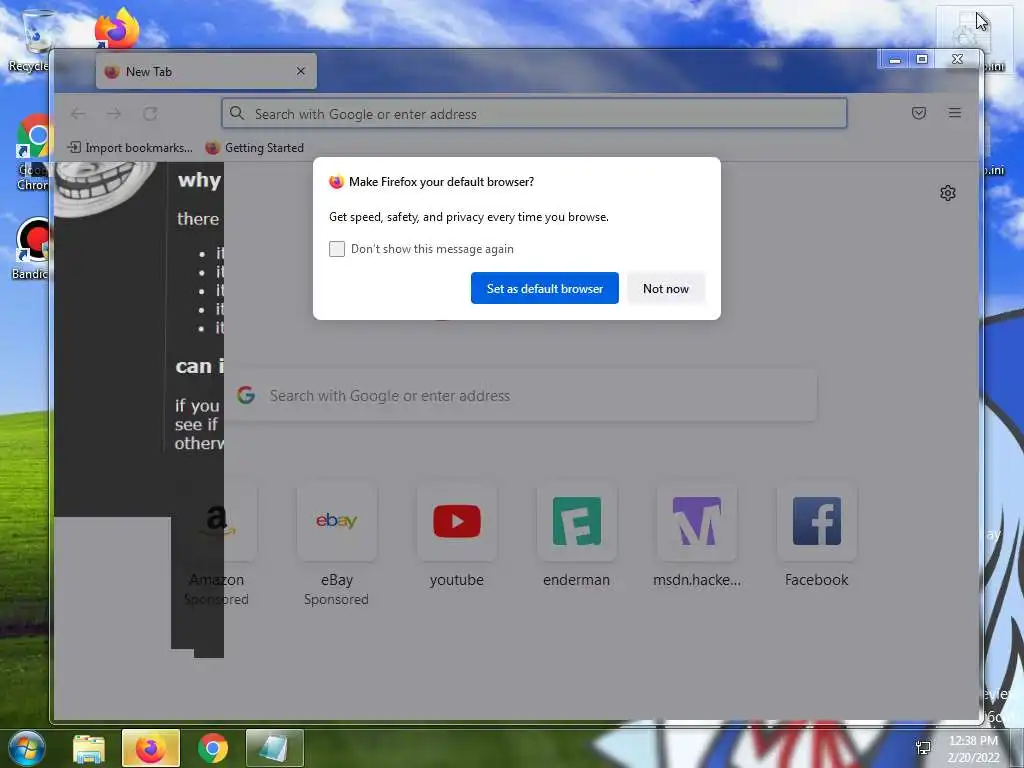
Task: Select the Firefox desktop shortcut
Action: [117, 27]
